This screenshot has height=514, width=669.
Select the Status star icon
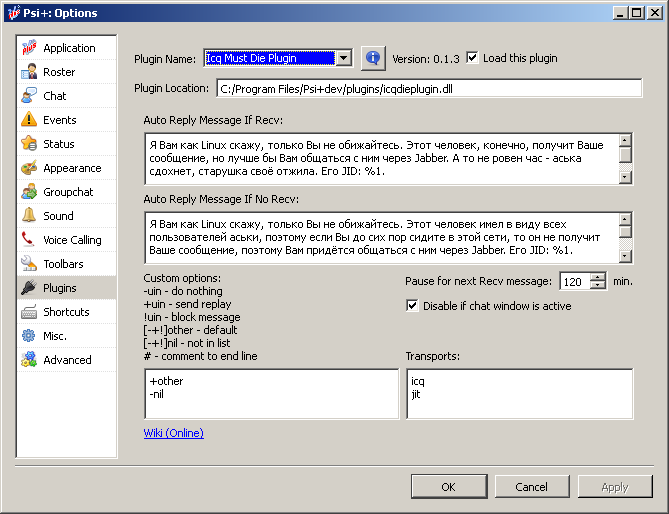pos(29,144)
